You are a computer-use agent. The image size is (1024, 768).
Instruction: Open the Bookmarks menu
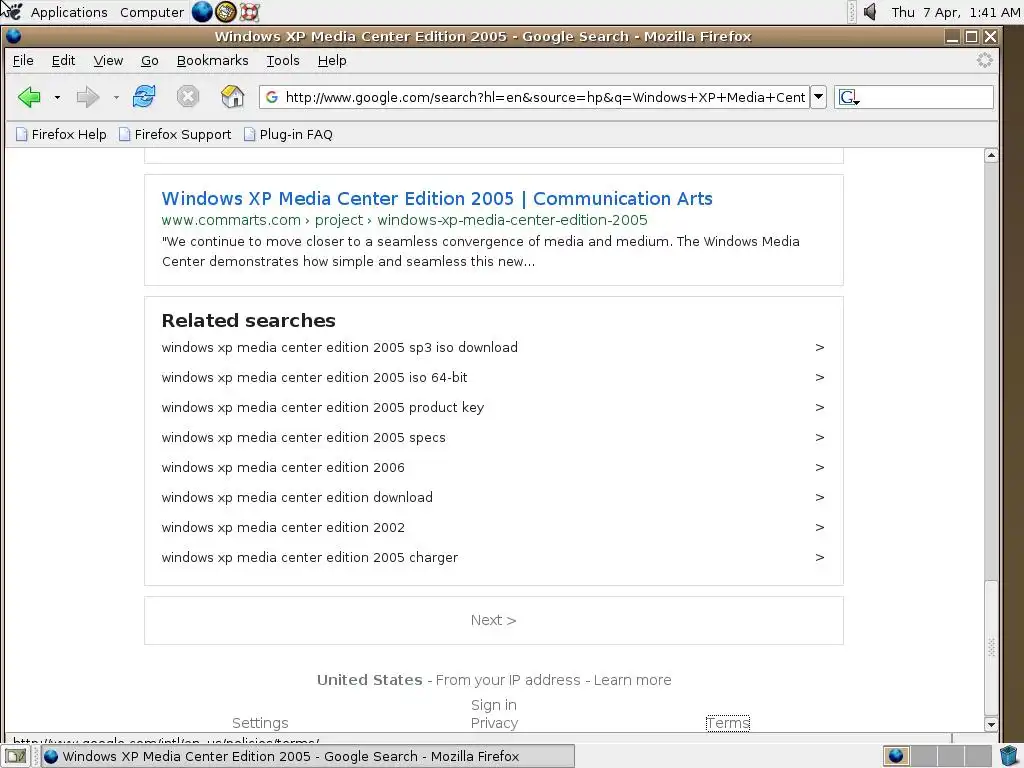pos(213,61)
